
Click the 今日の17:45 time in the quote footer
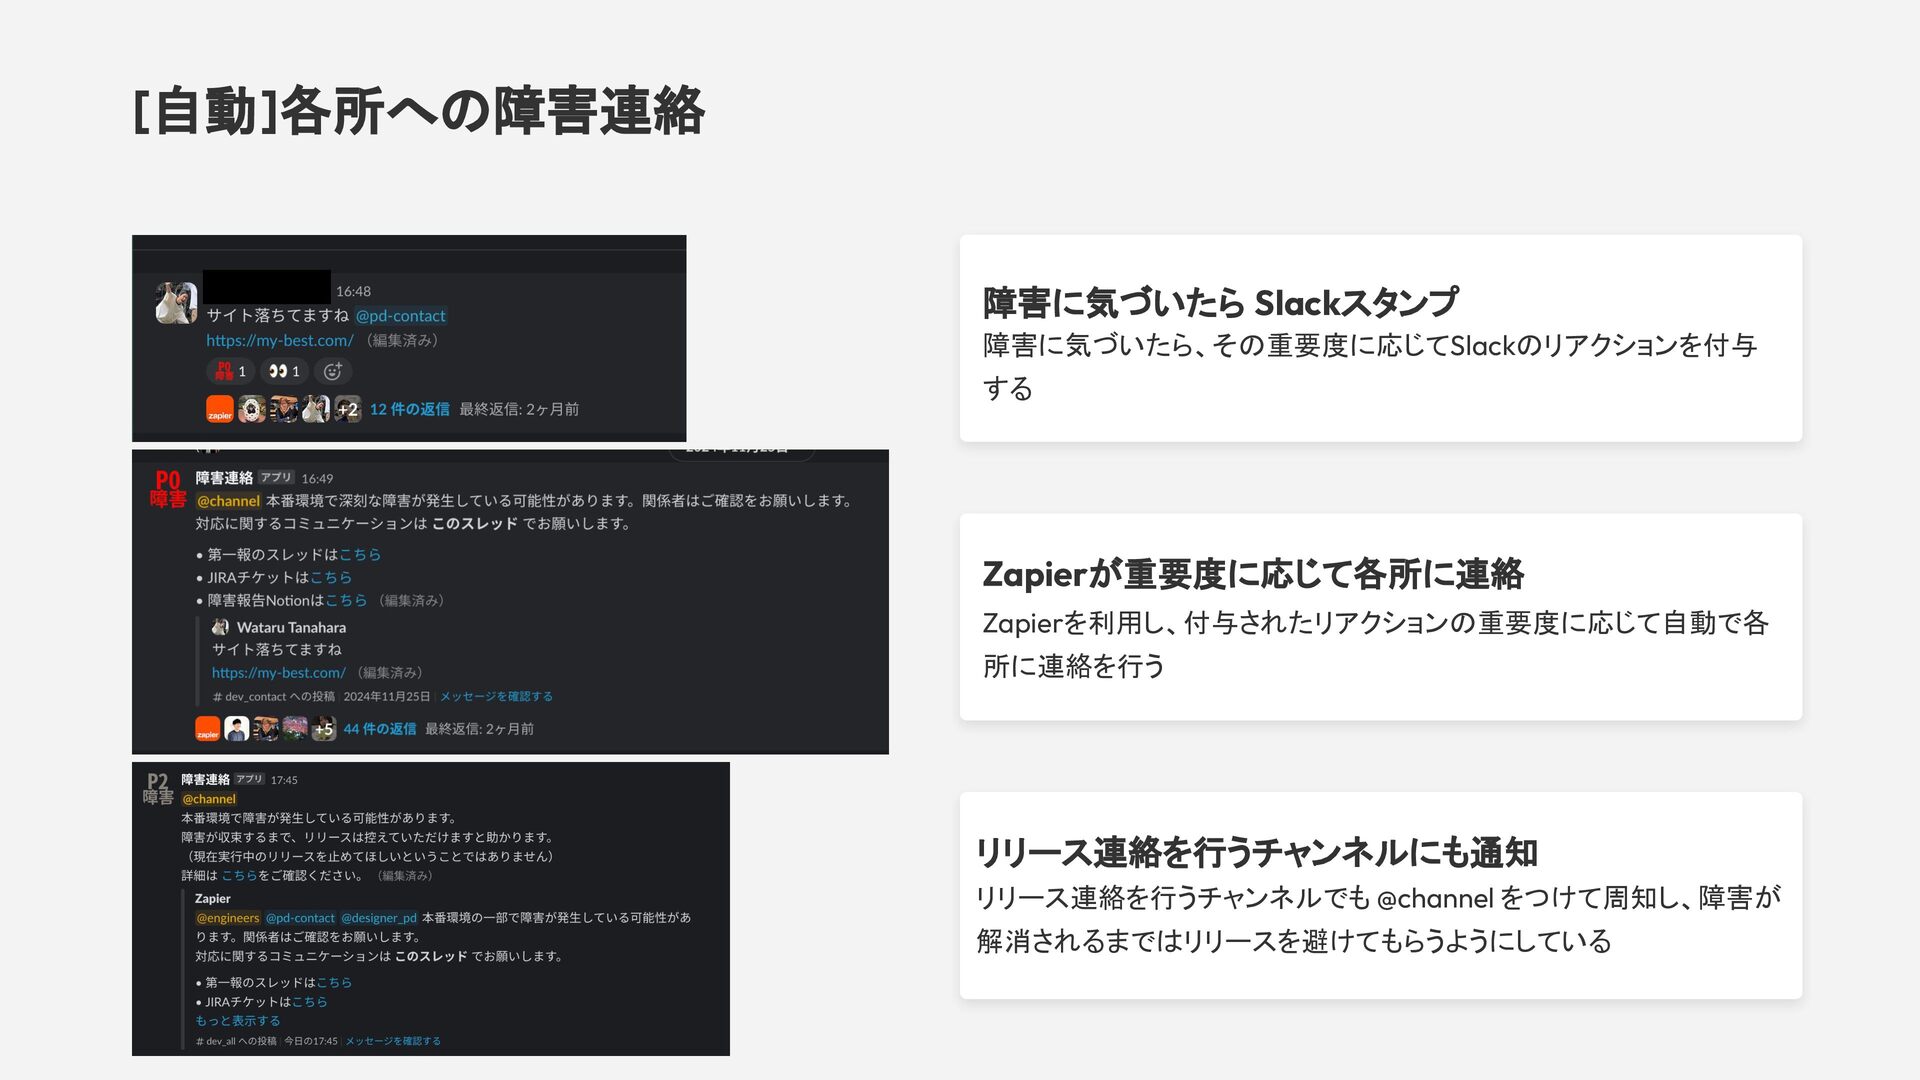(311, 1041)
